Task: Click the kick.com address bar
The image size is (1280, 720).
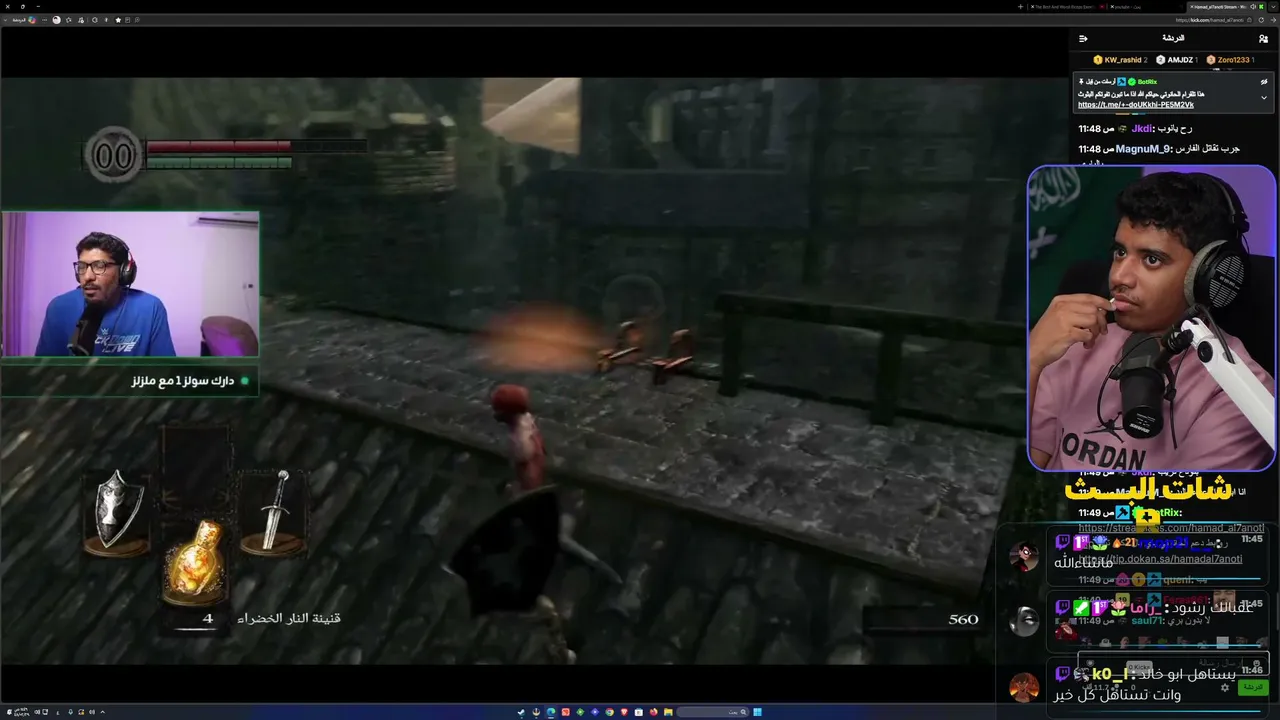Action: pos(1210,19)
